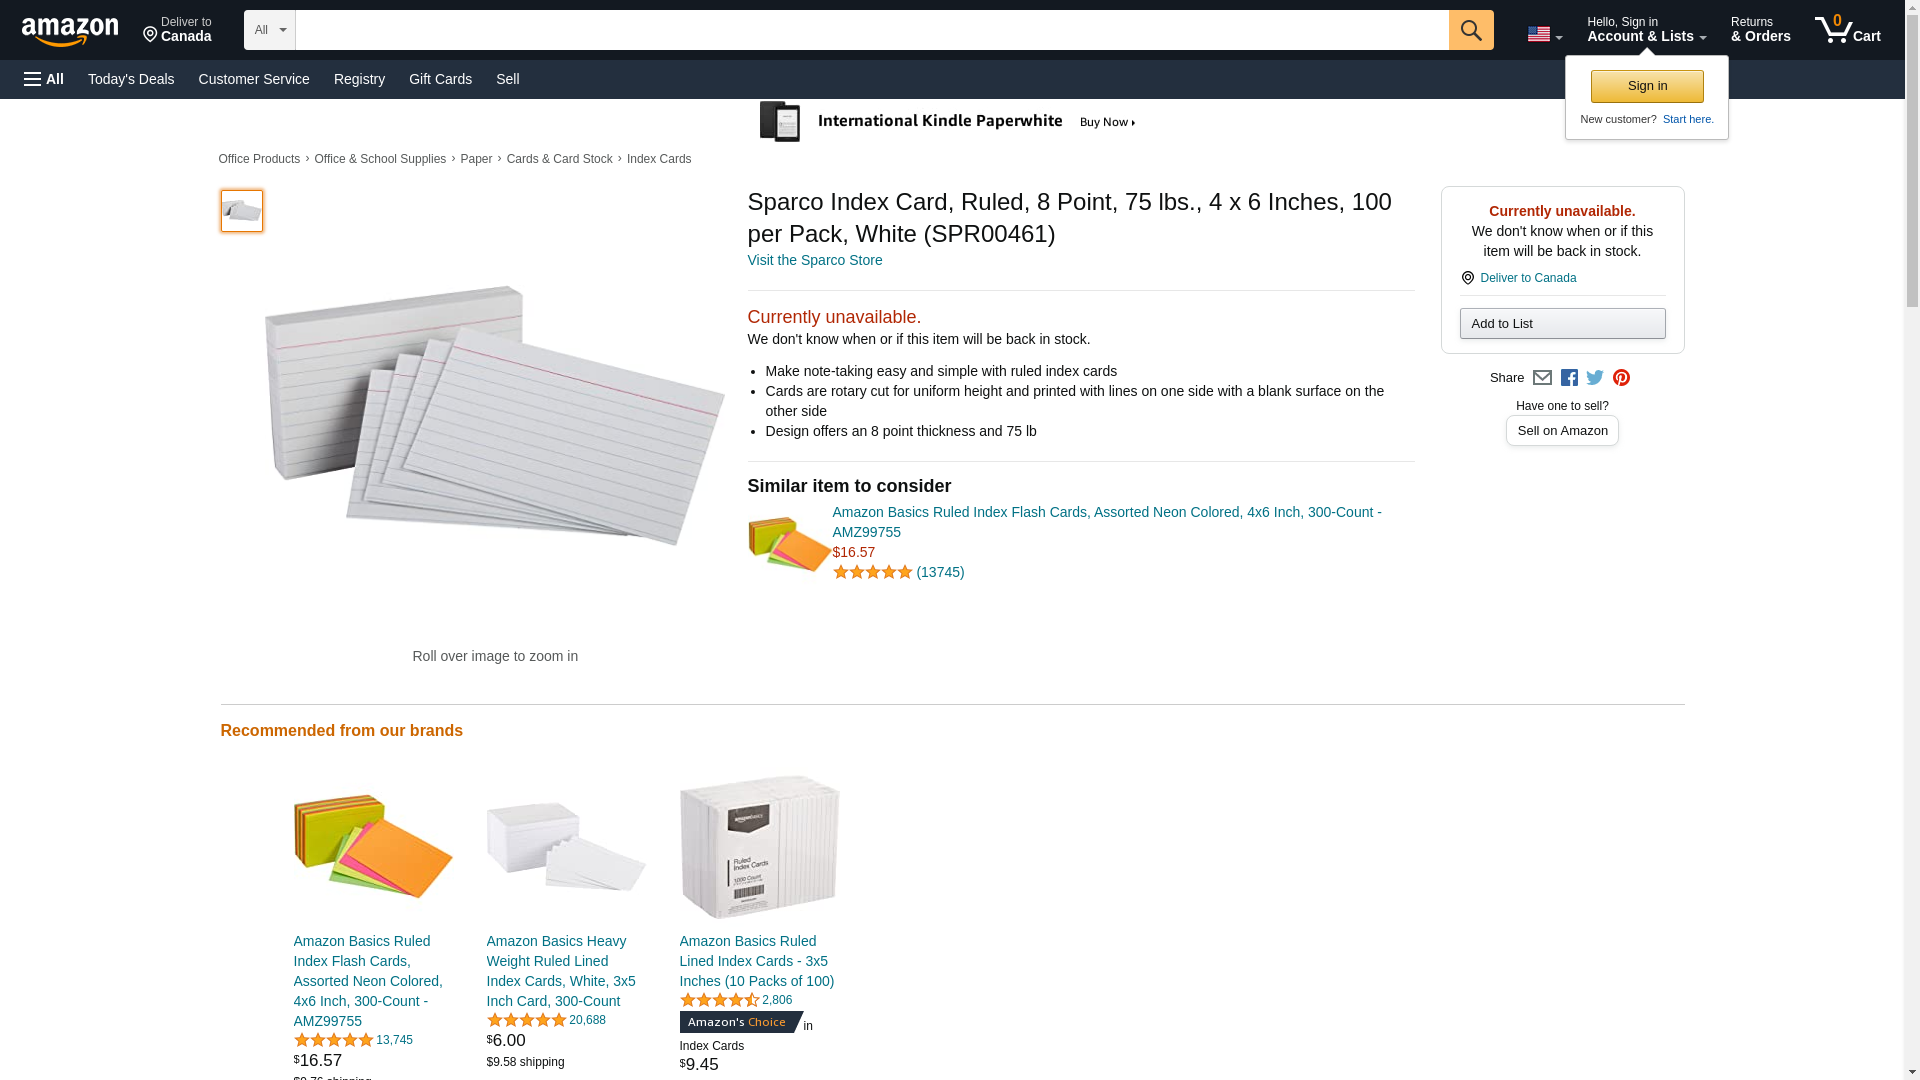Click into the Amazon search field
The width and height of the screenshot is (1920, 1080).
(871, 30)
